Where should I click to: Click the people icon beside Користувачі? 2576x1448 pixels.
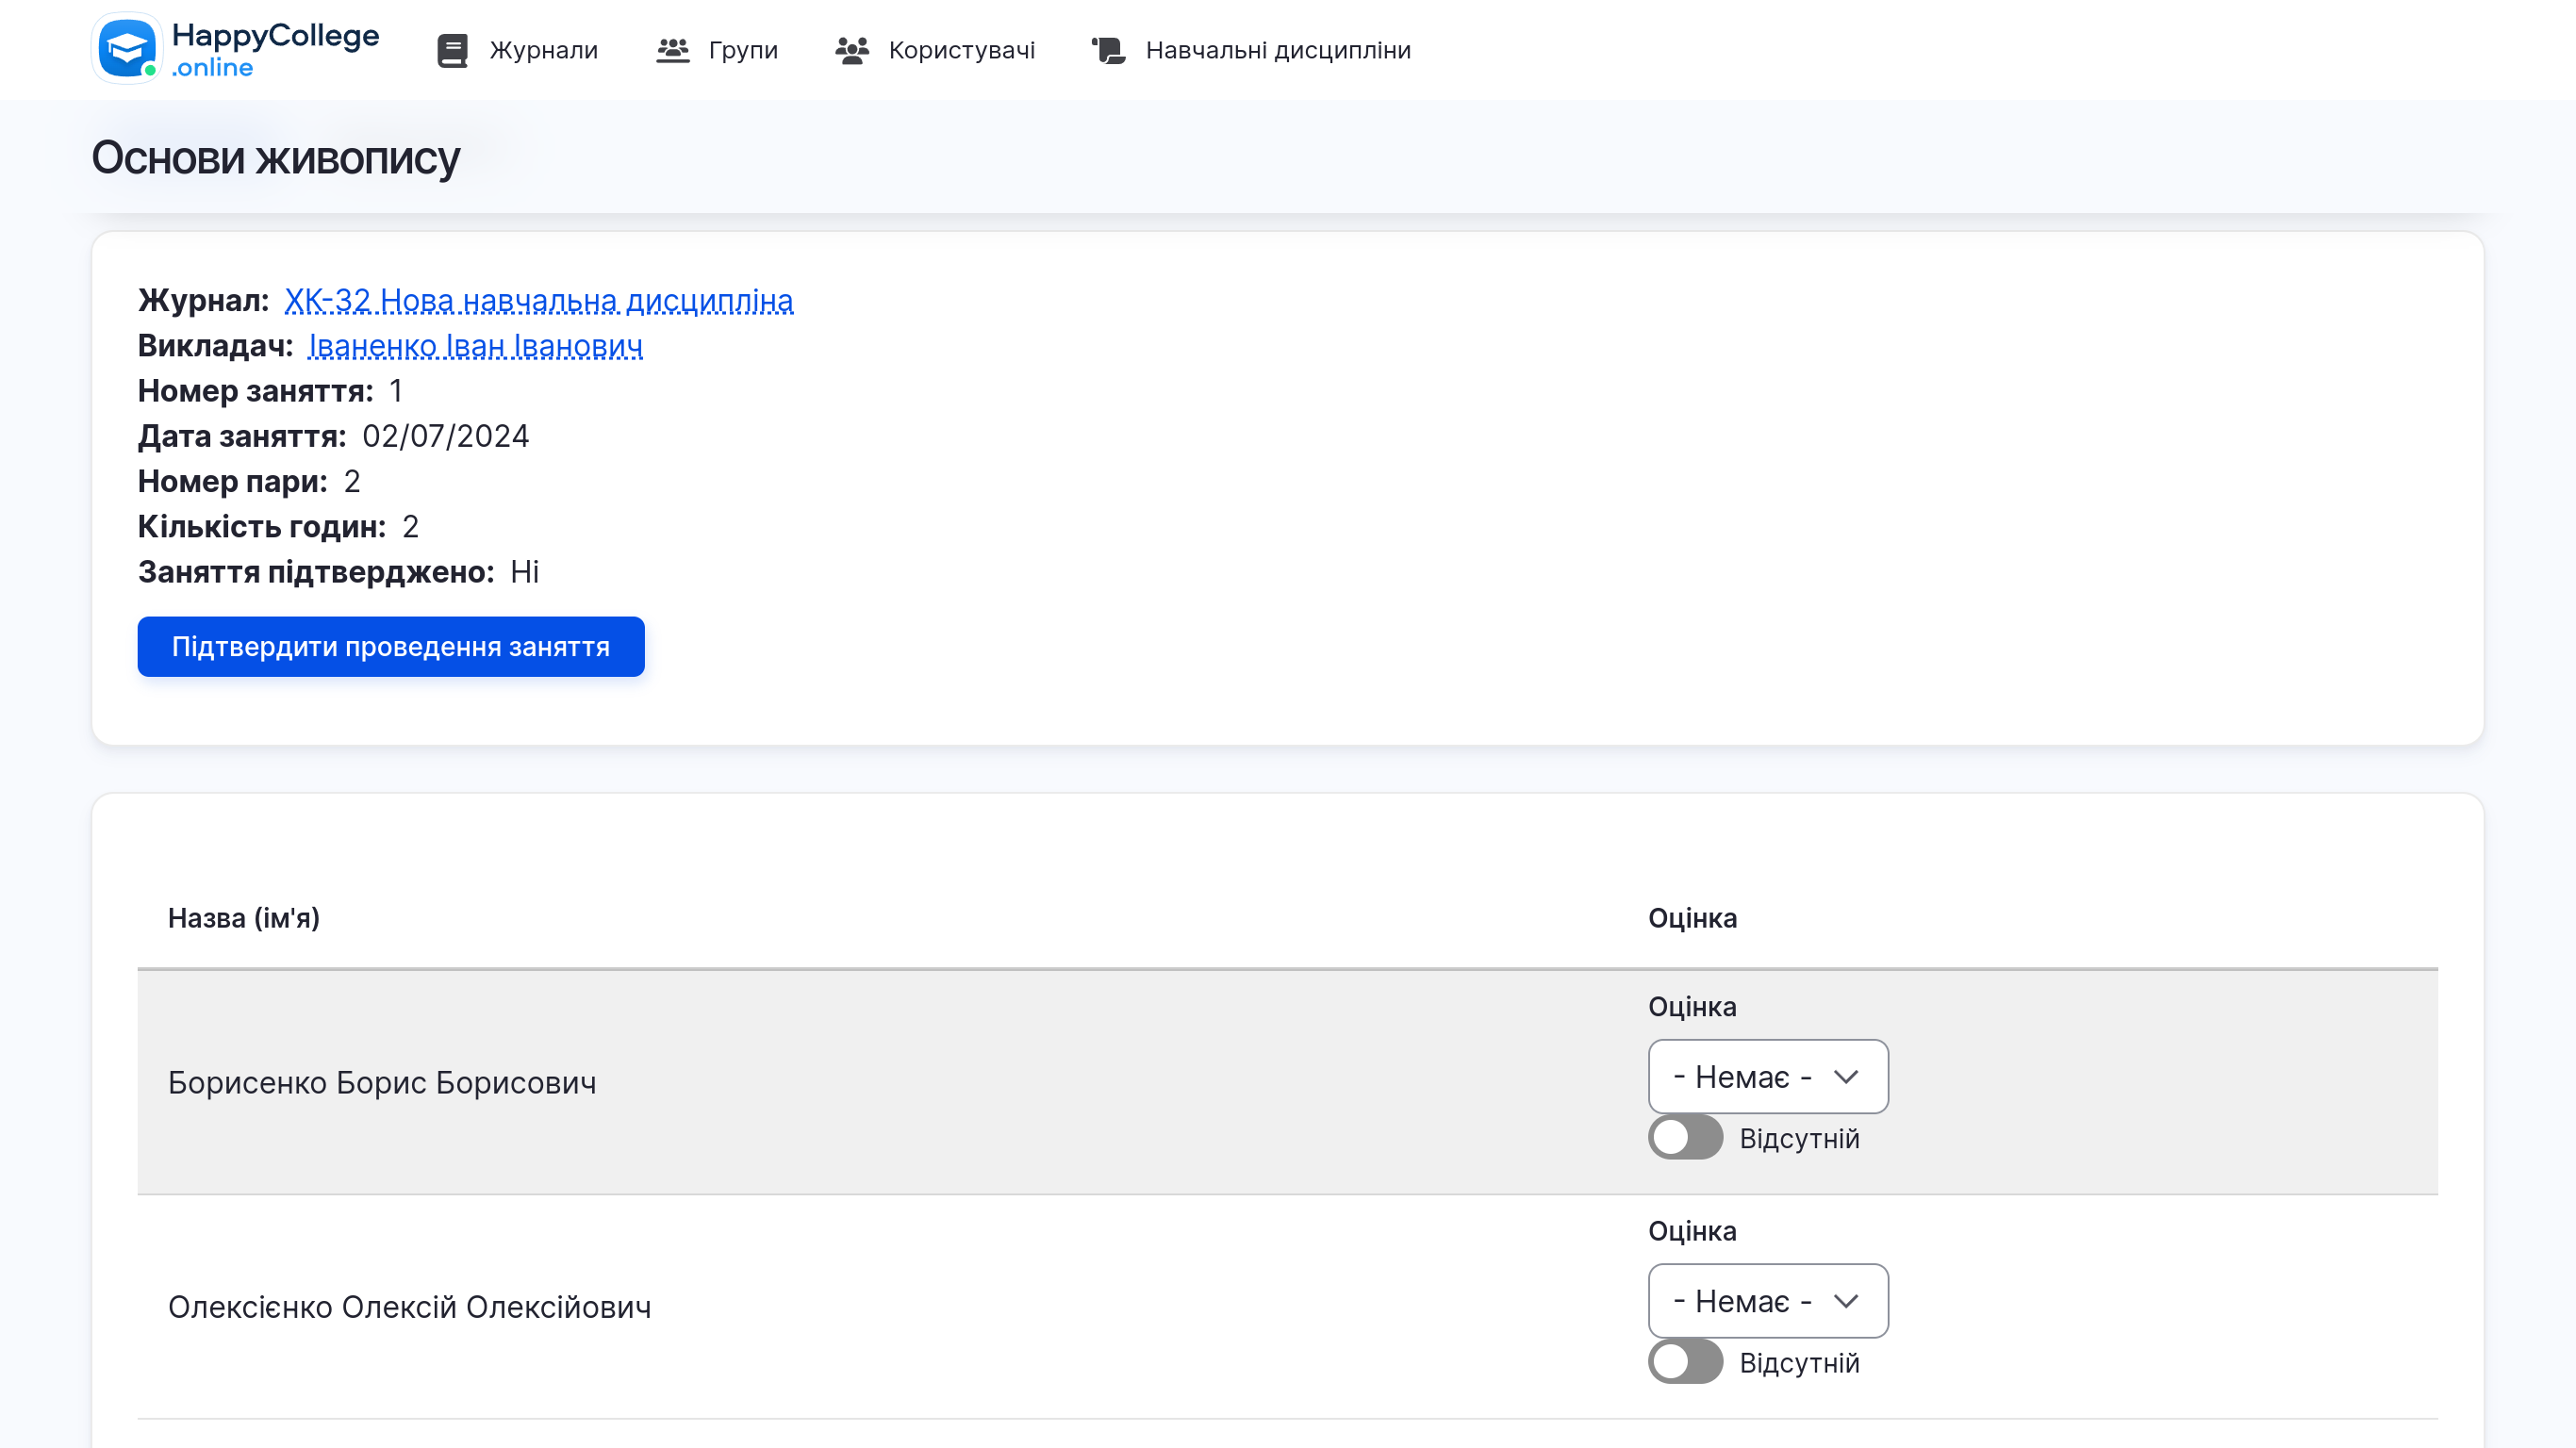pyautogui.click(x=852, y=49)
